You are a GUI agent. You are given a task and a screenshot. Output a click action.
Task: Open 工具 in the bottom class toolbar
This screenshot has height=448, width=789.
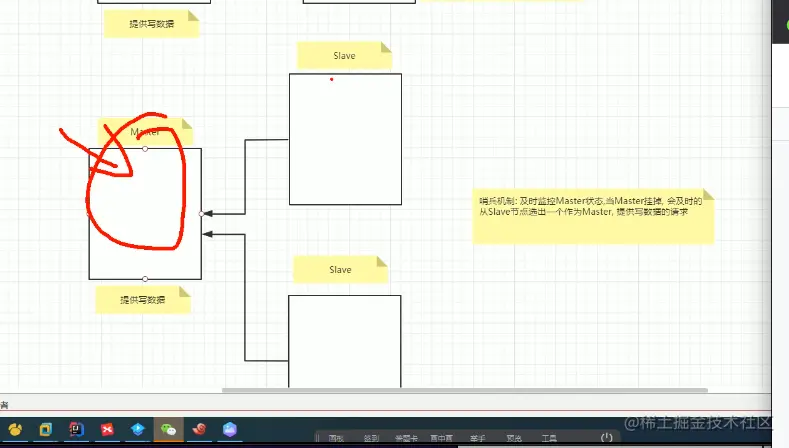point(549,438)
